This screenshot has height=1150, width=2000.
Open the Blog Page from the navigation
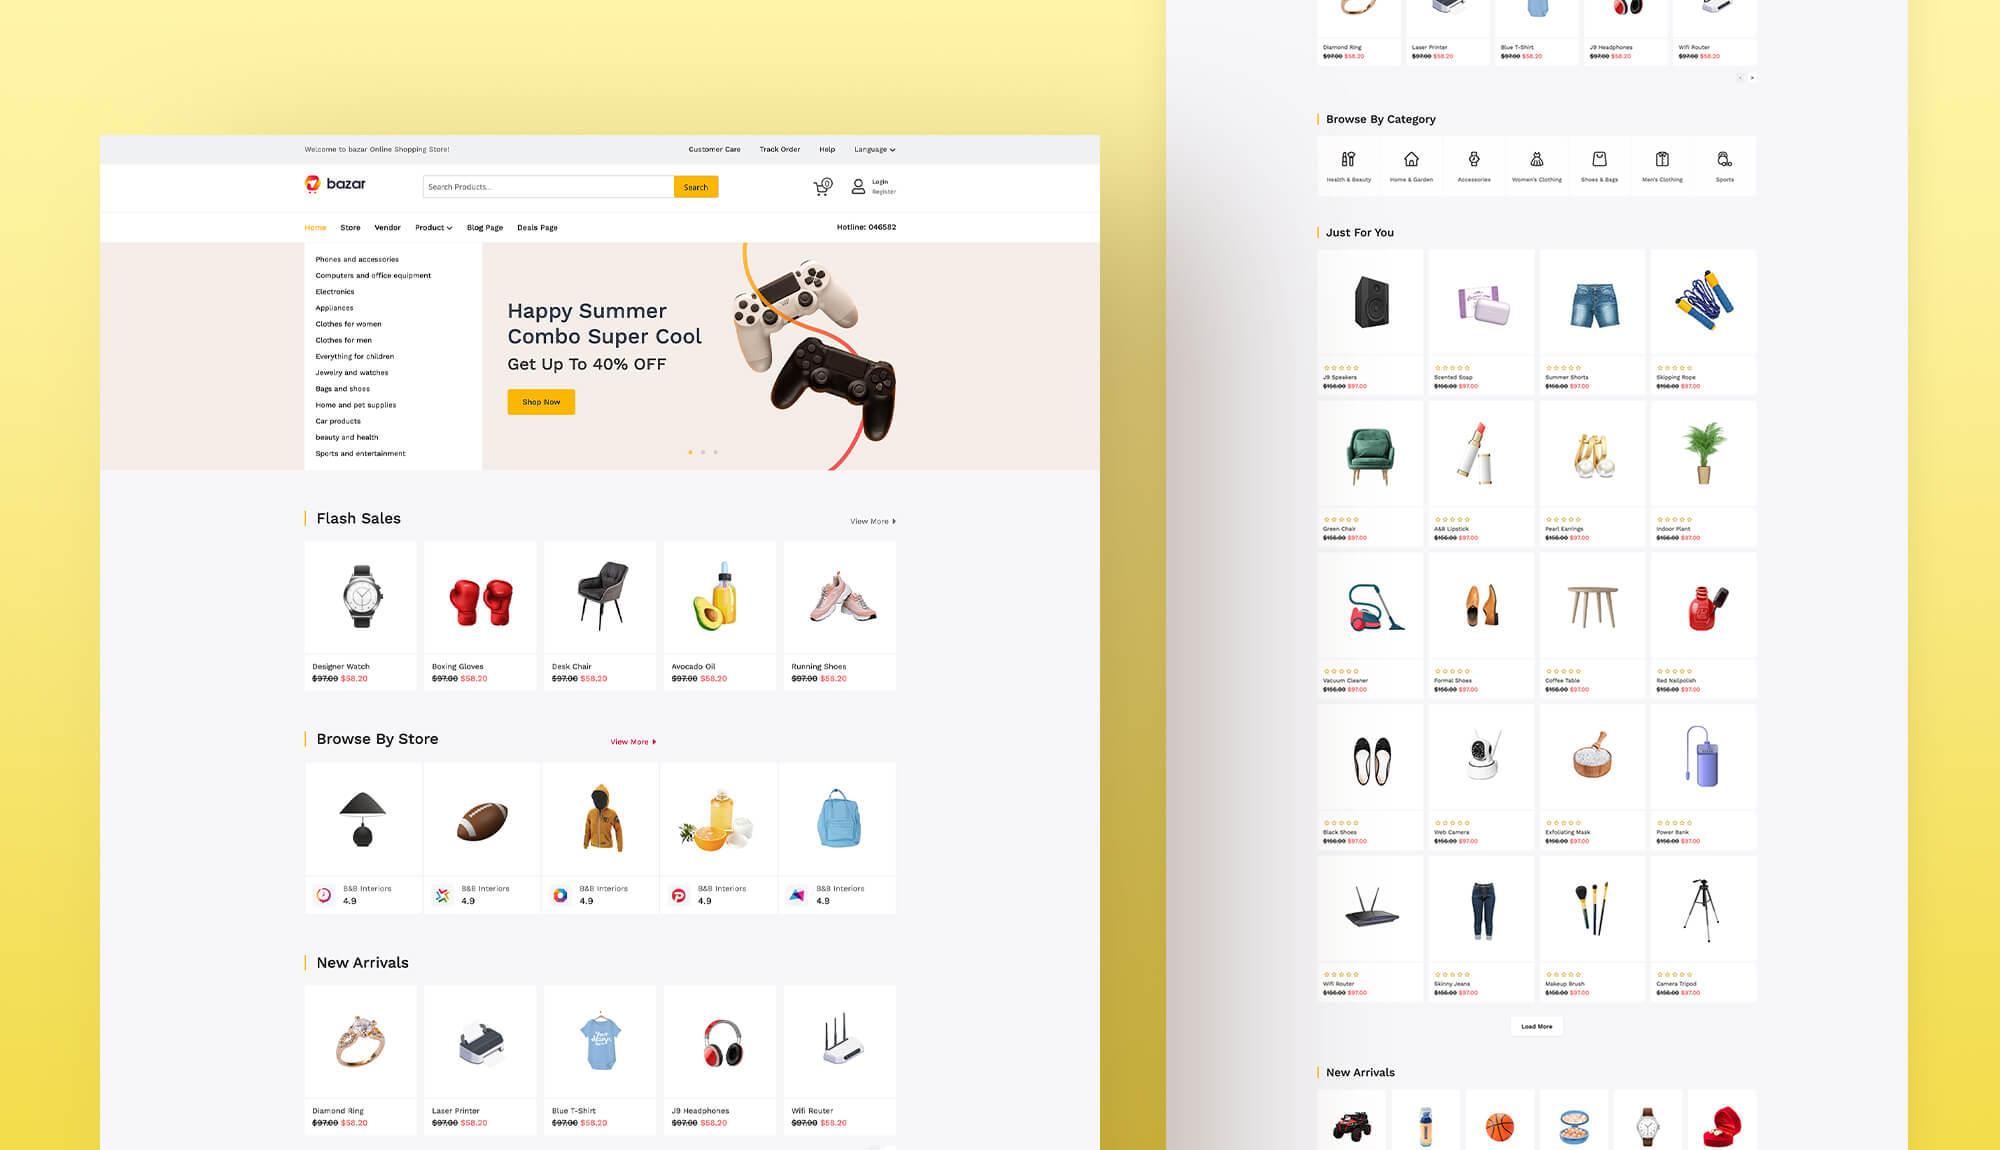coord(485,227)
